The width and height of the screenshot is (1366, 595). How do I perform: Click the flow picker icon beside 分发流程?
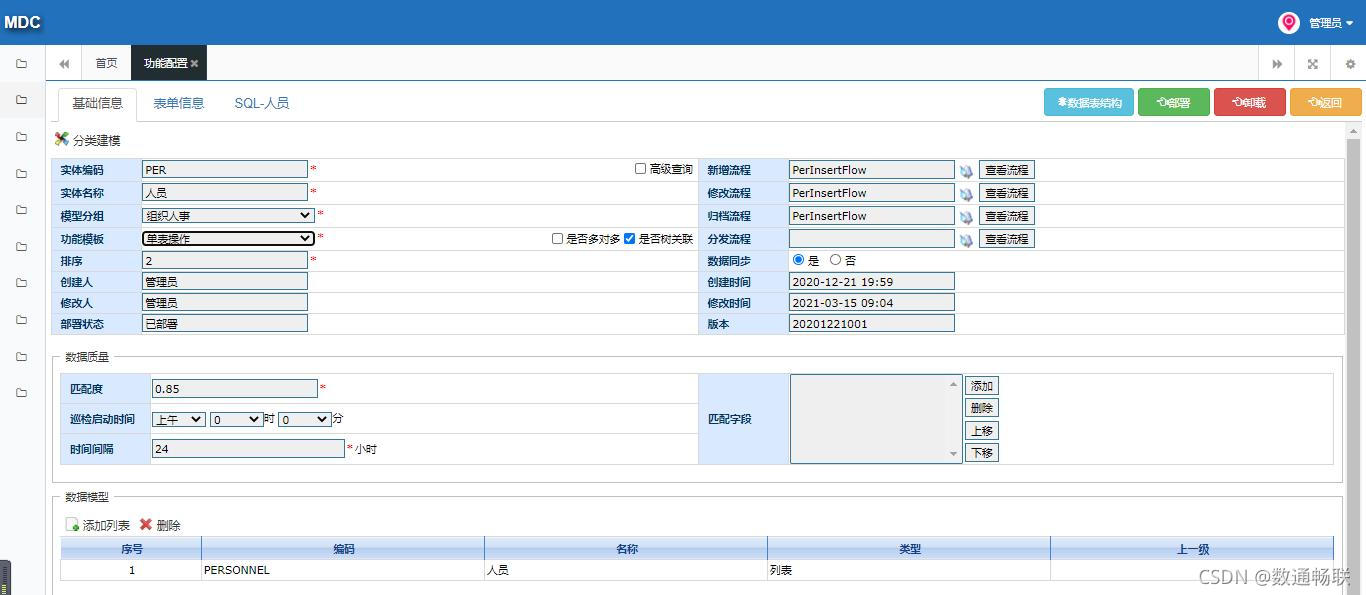click(966, 240)
